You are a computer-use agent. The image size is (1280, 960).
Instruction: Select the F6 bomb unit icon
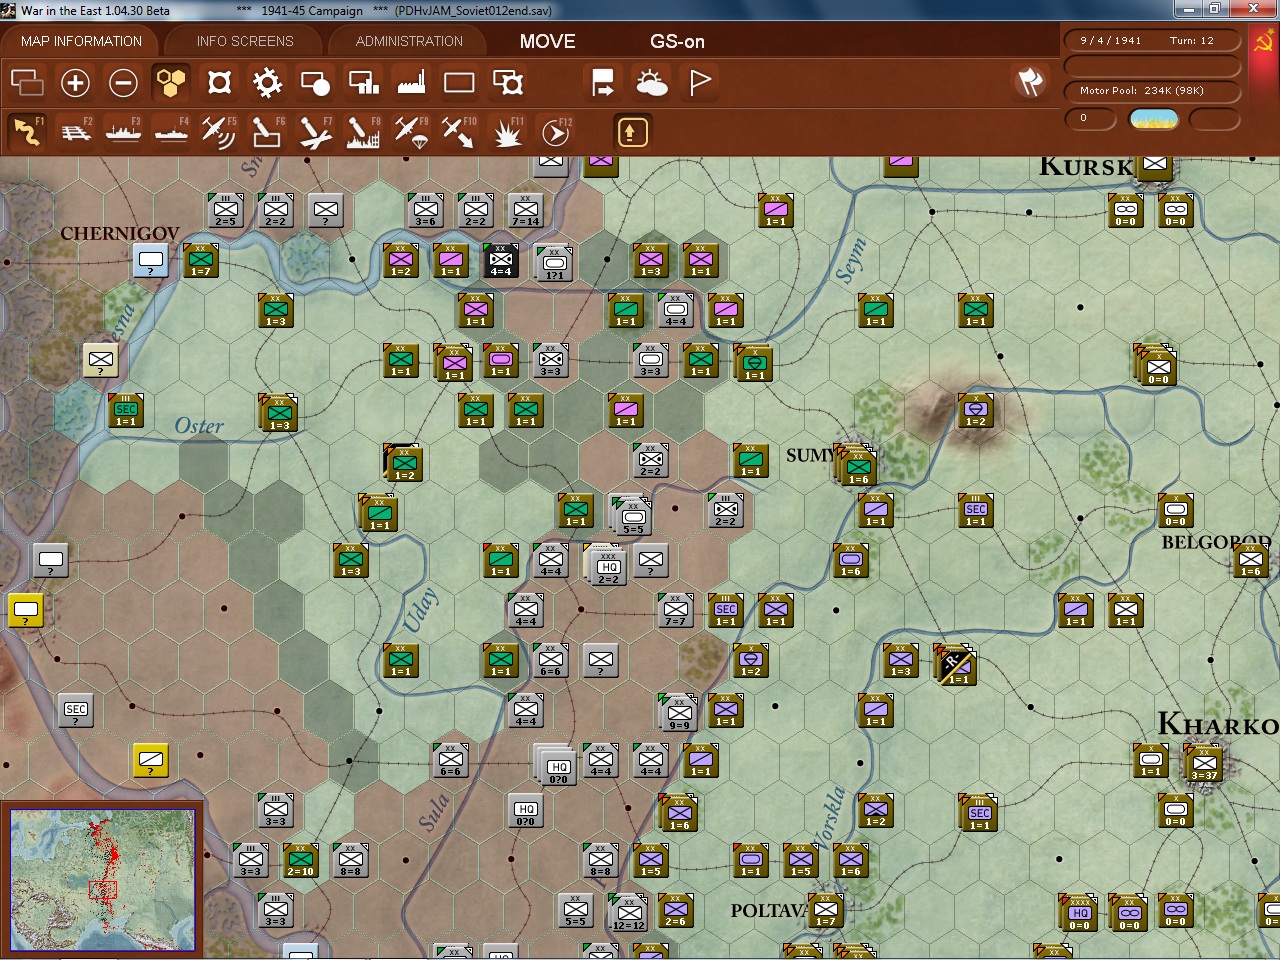tap(267, 132)
